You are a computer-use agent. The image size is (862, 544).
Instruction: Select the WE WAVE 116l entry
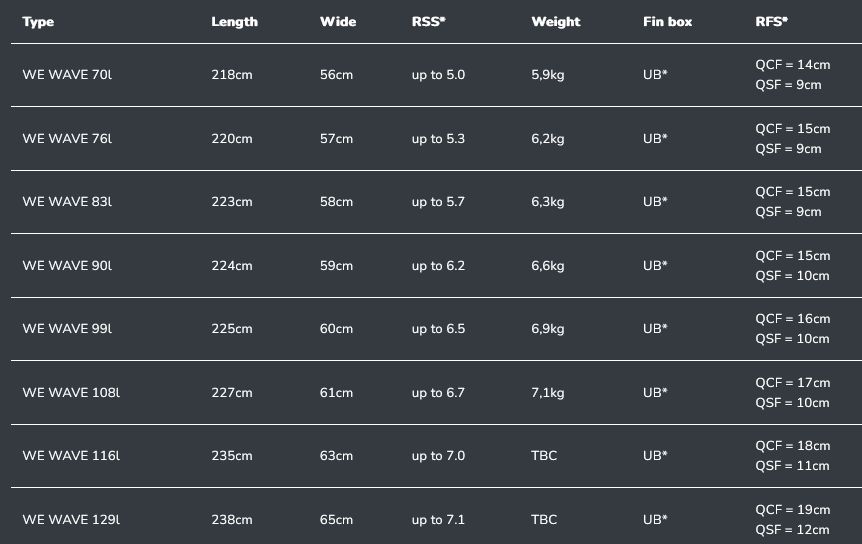(x=71, y=456)
